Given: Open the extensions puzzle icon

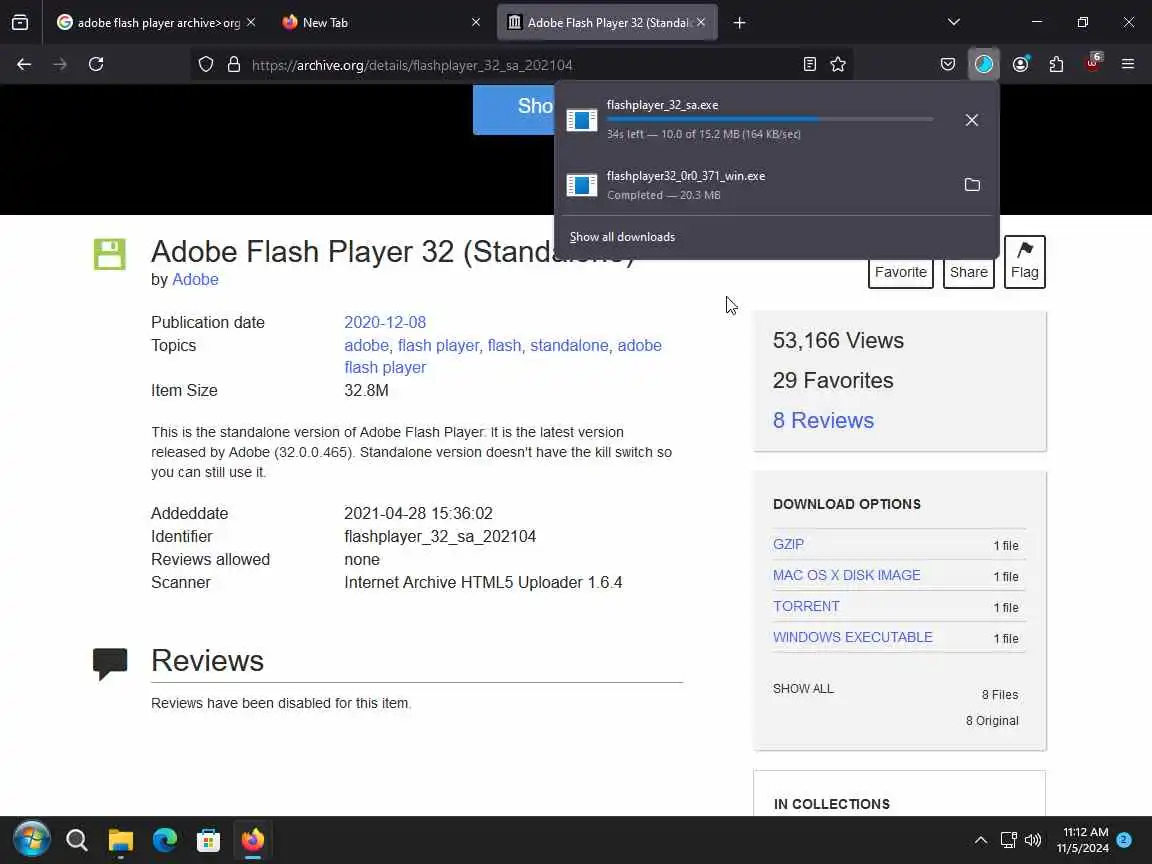Looking at the screenshot, I should coord(1056,65).
